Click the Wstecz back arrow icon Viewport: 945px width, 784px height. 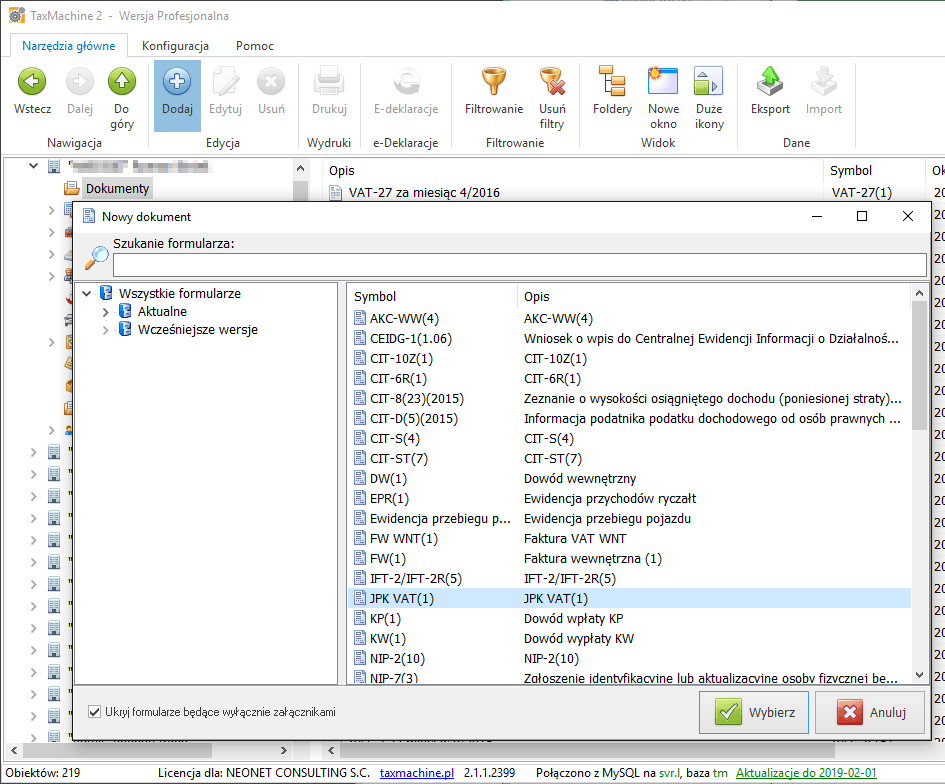click(32, 82)
